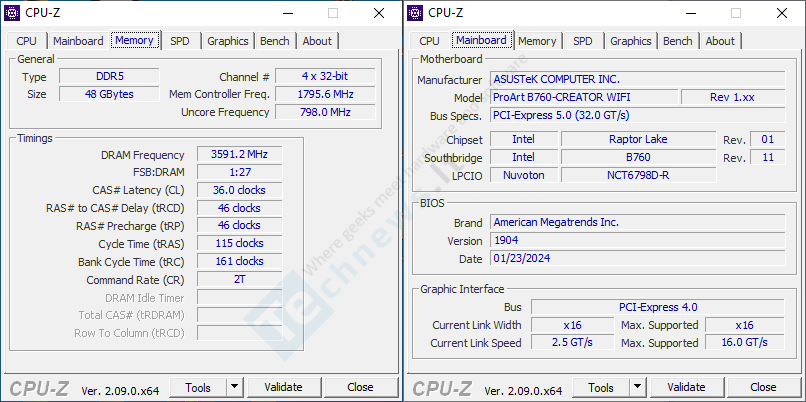
Task: Click CPU-Z app icon in left window title bar
Action: (12, 13)
